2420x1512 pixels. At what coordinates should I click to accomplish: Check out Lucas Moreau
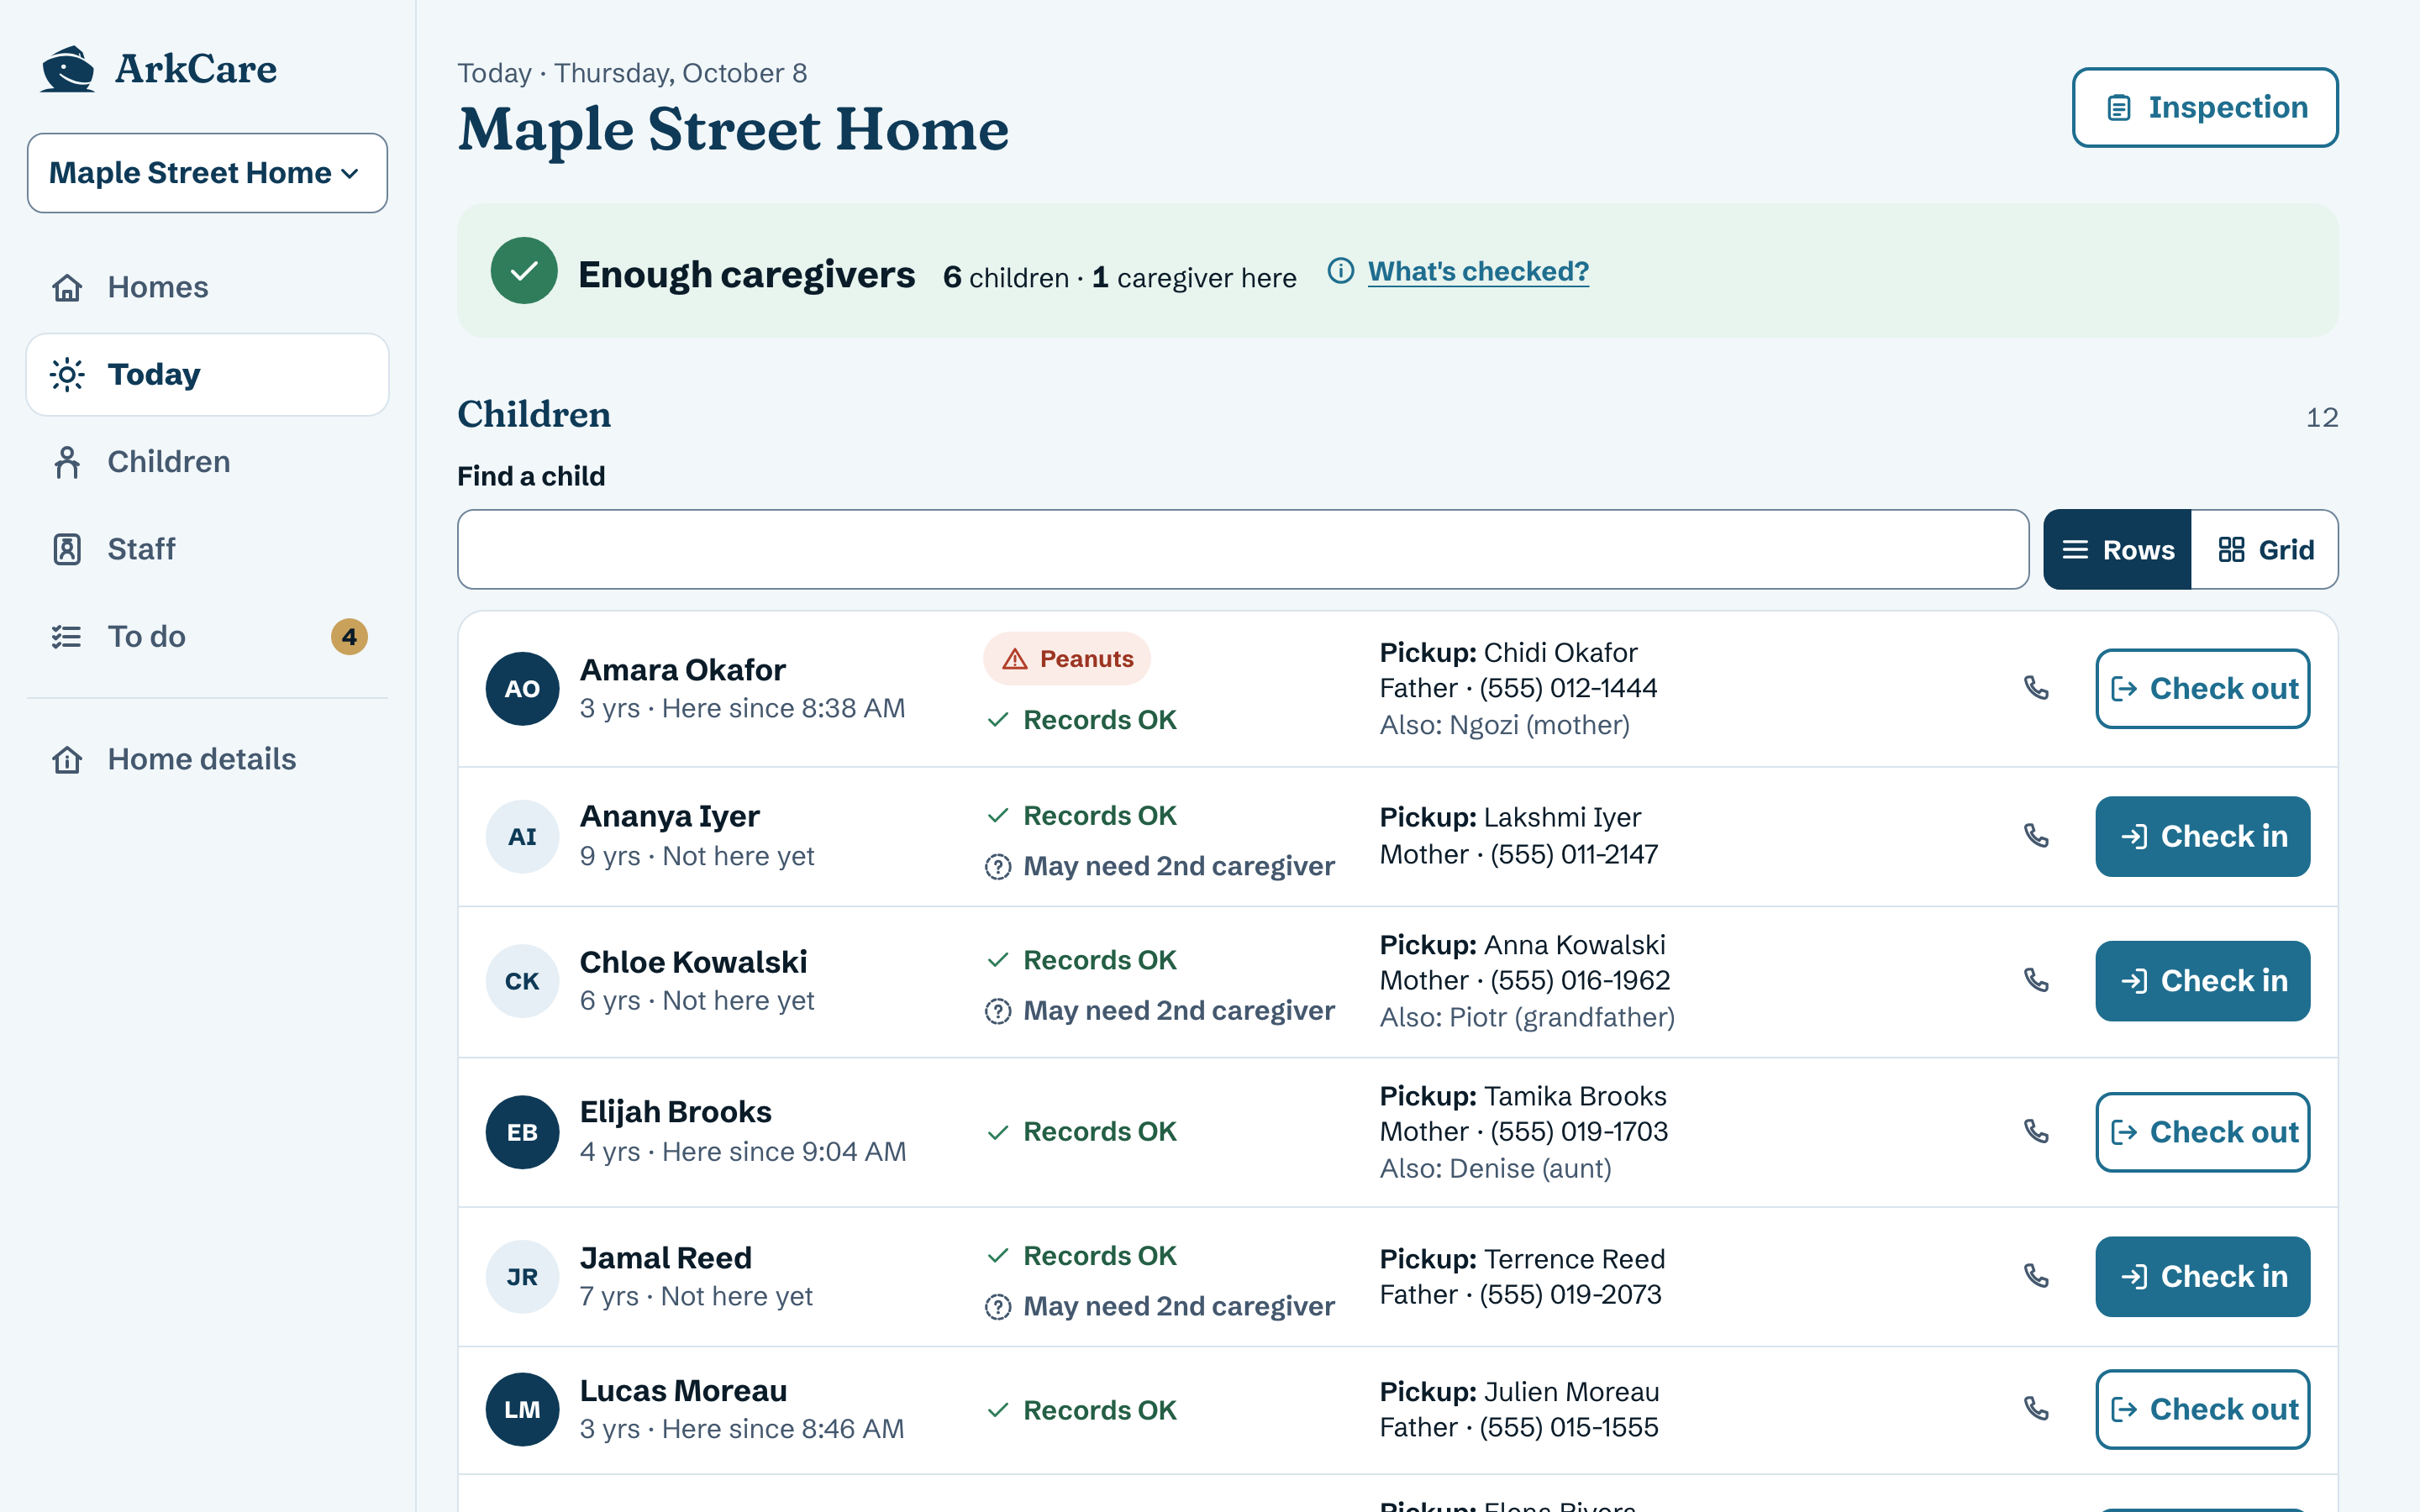2203,1408
